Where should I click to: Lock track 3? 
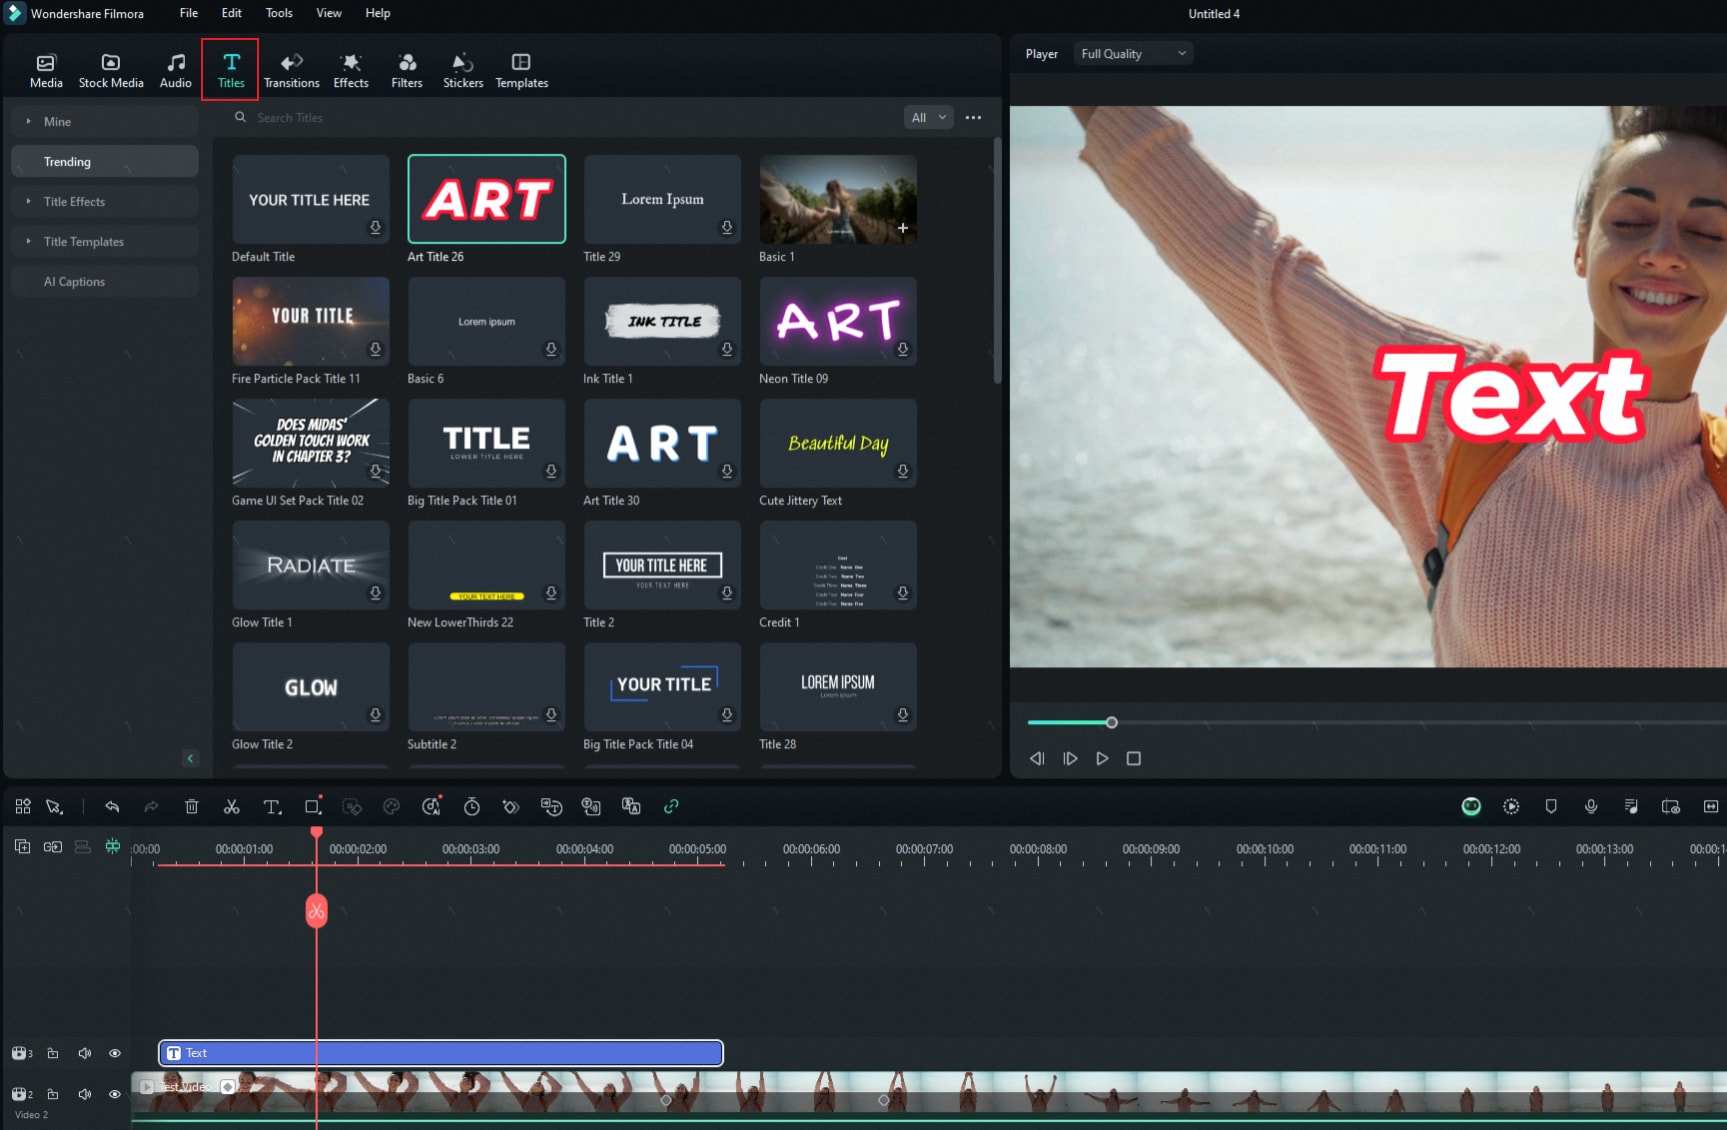coord(53,1053)
